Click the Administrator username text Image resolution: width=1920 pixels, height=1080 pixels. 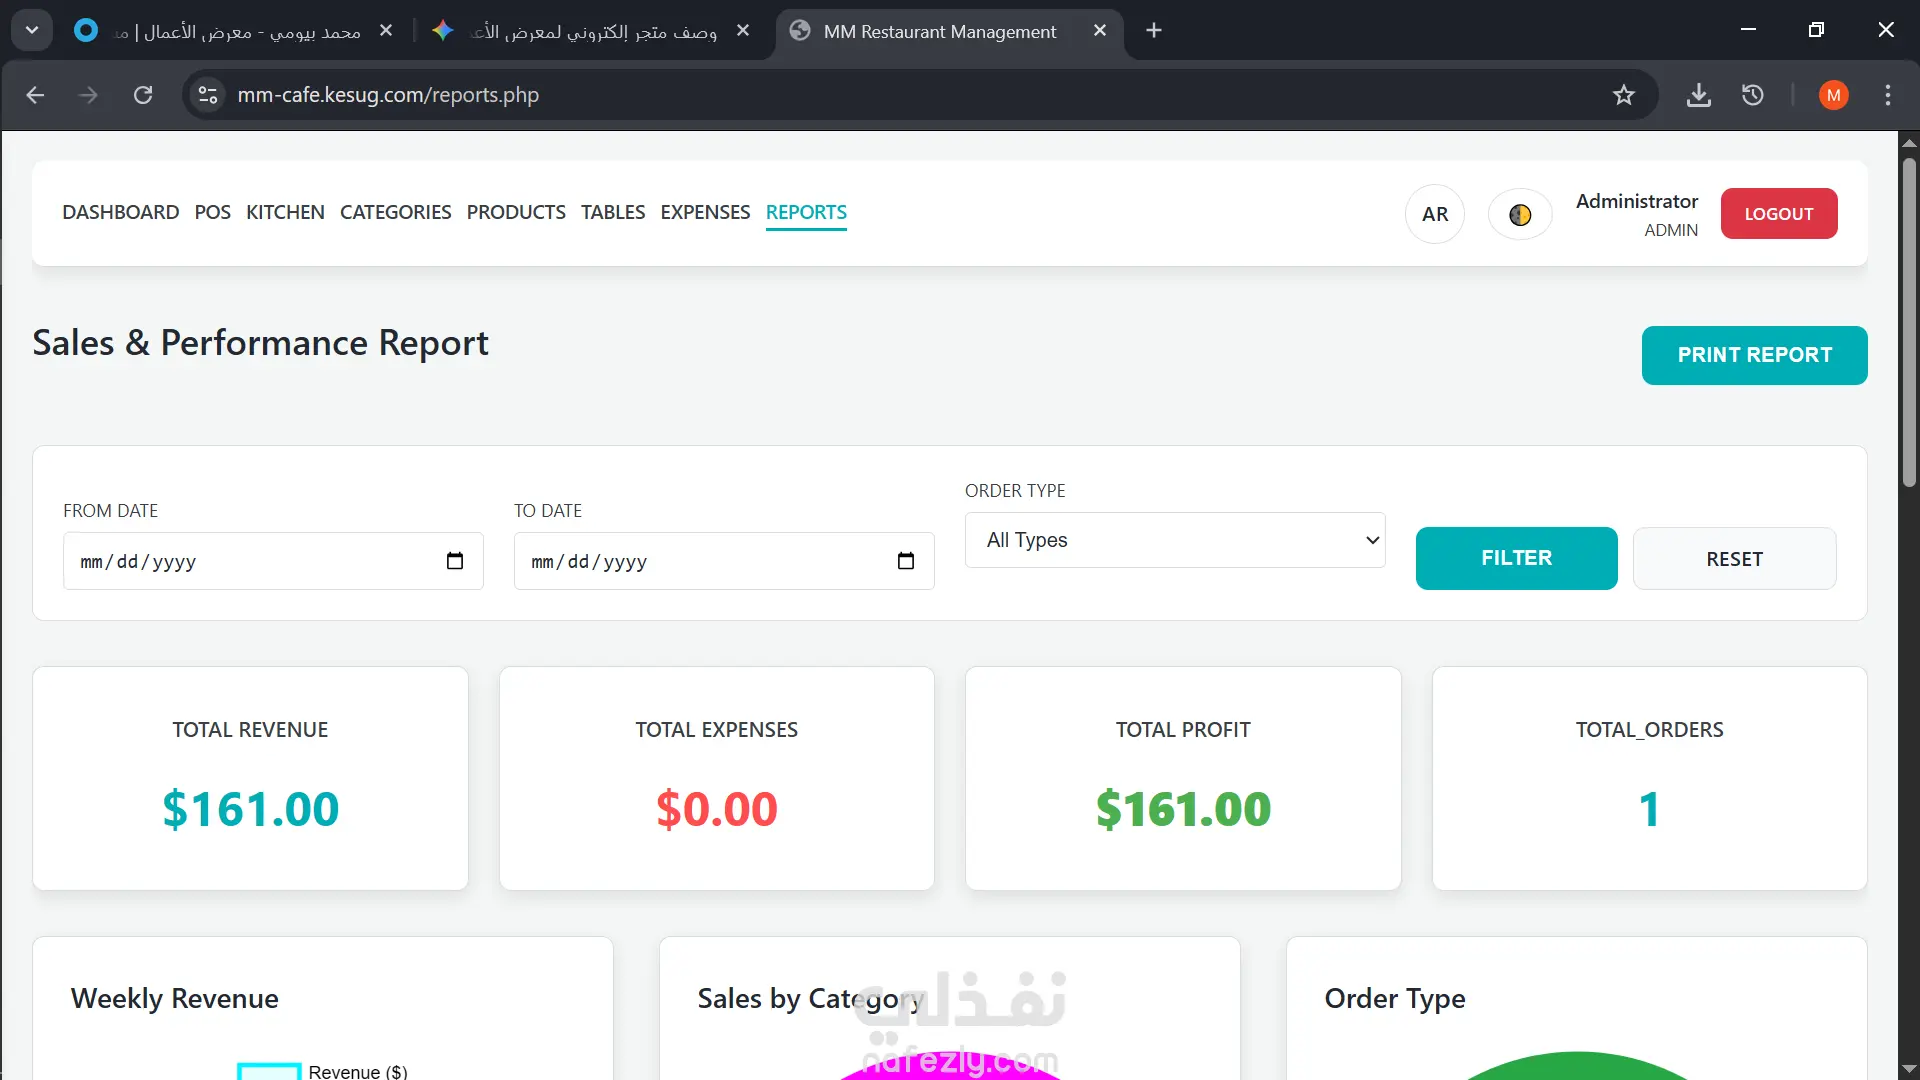point(1637,201)
